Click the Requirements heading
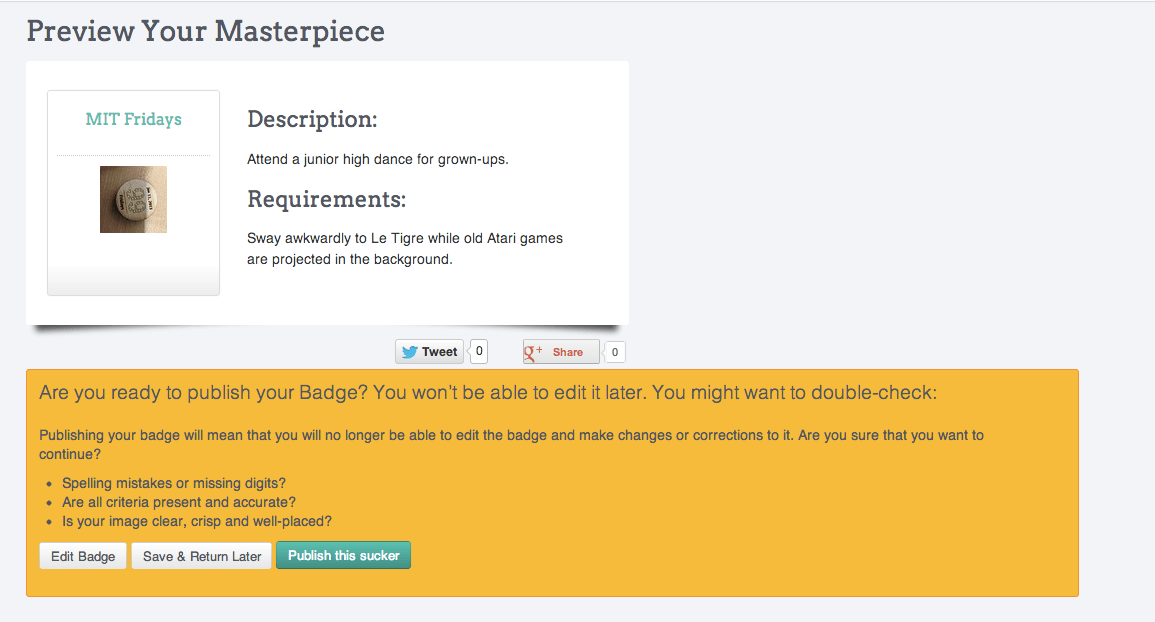Image resolution: width=1155 pixels, height=622 pixels. 326,199
